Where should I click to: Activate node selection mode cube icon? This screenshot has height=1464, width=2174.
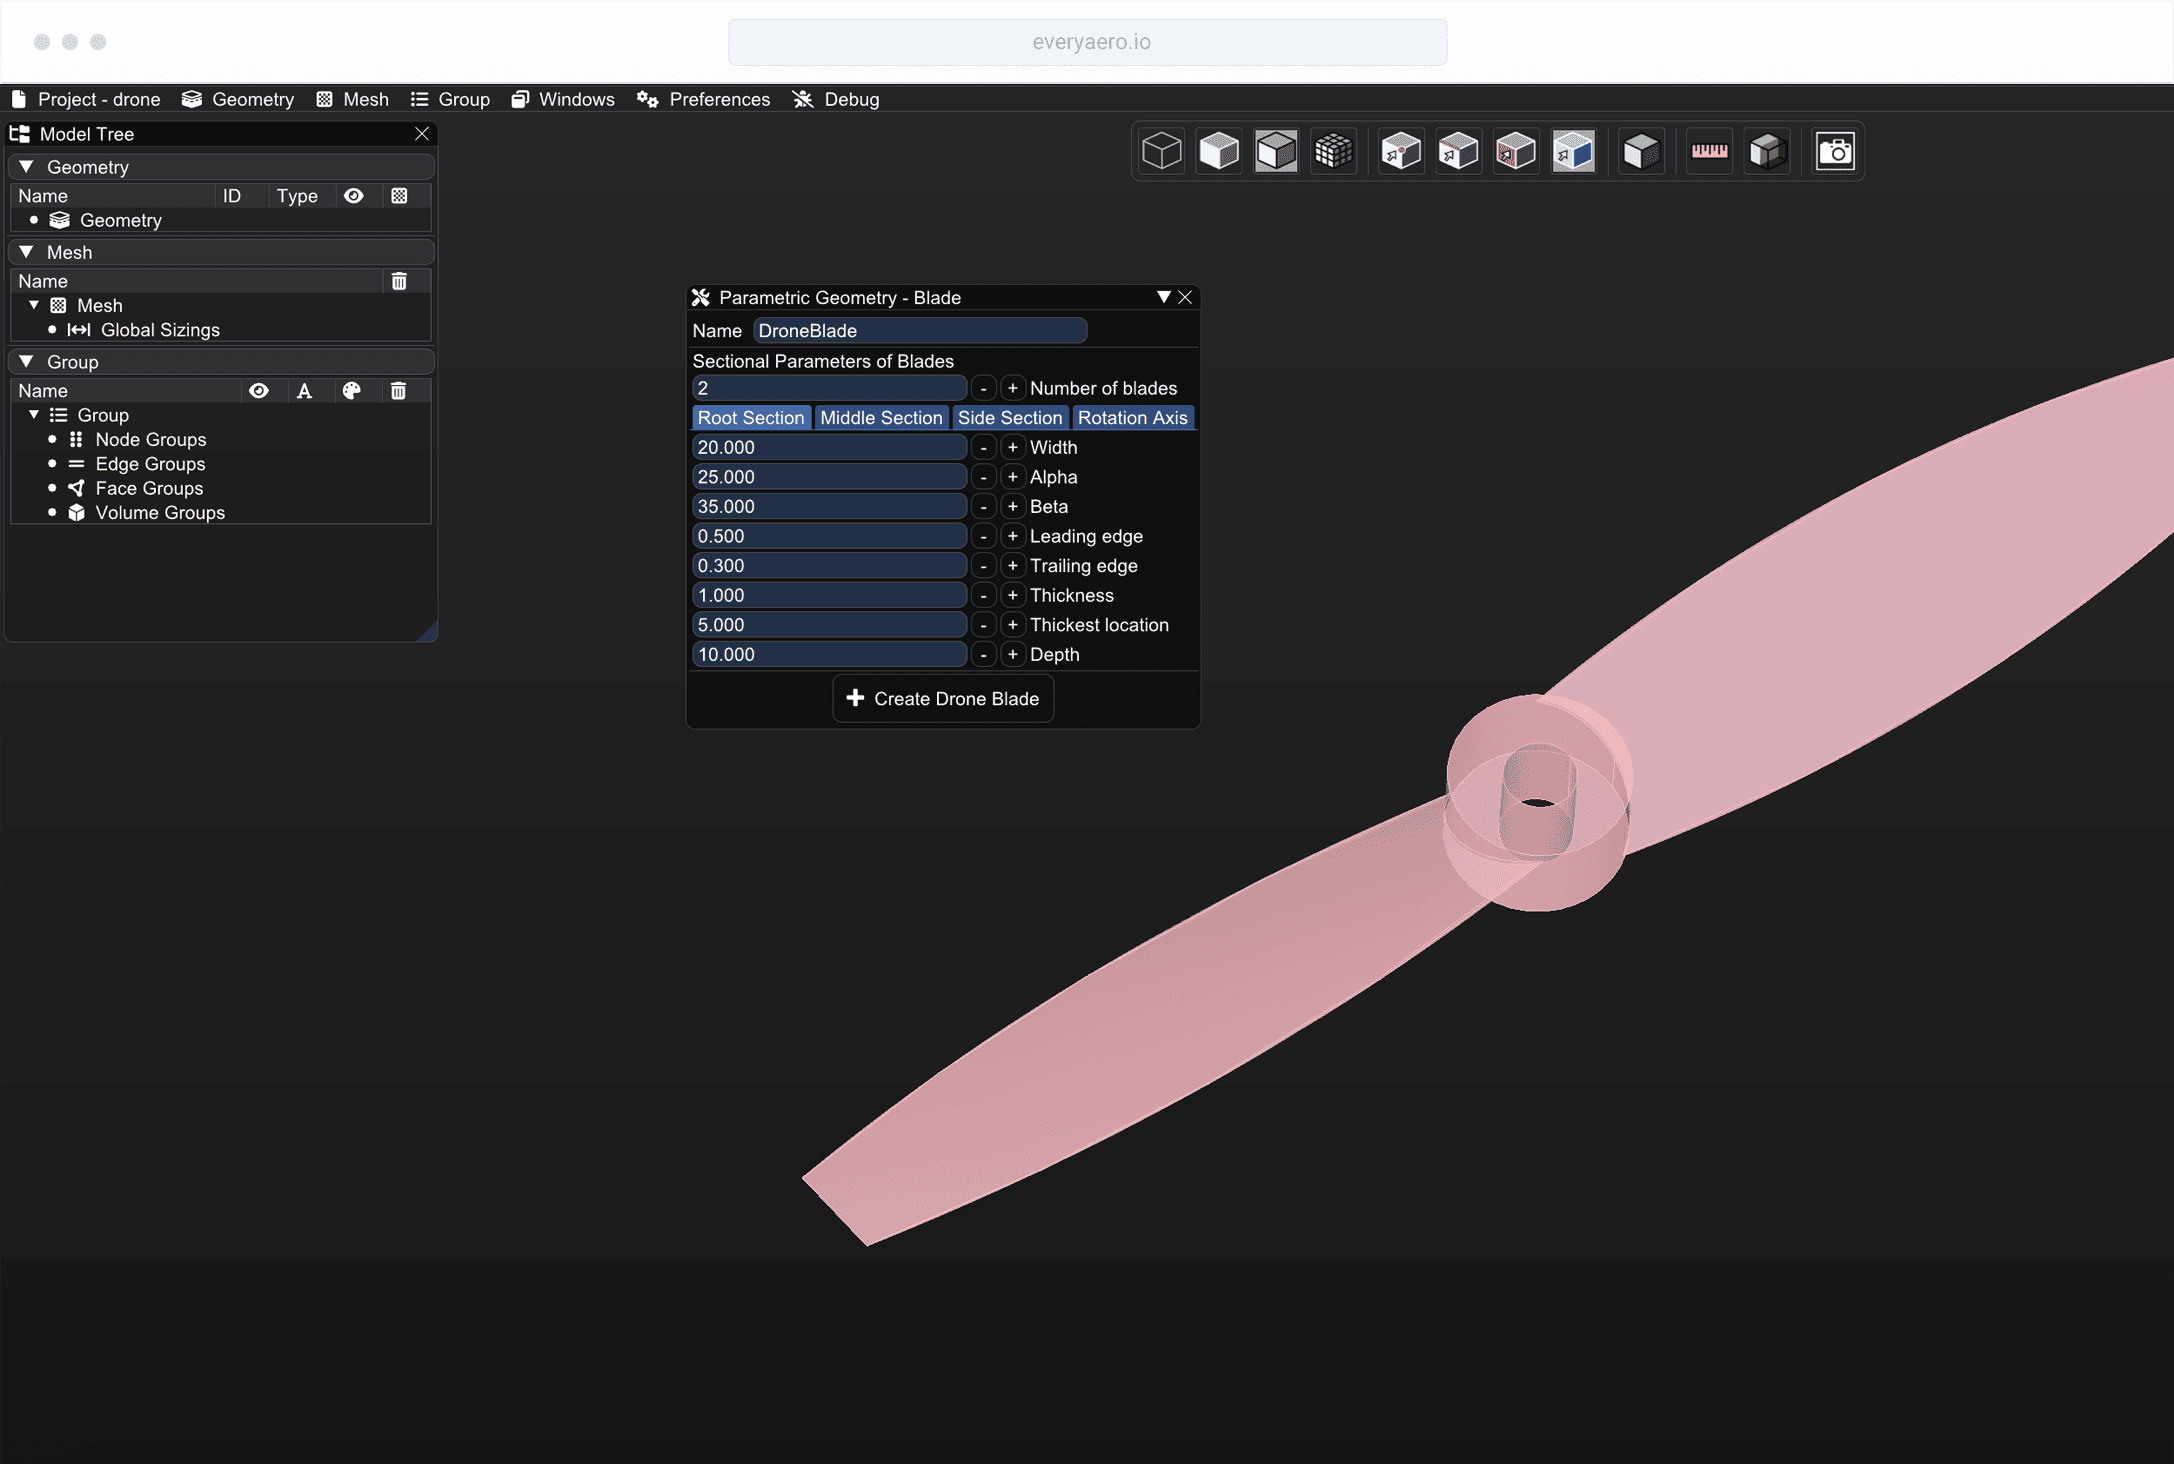(x=1400, y=152)
